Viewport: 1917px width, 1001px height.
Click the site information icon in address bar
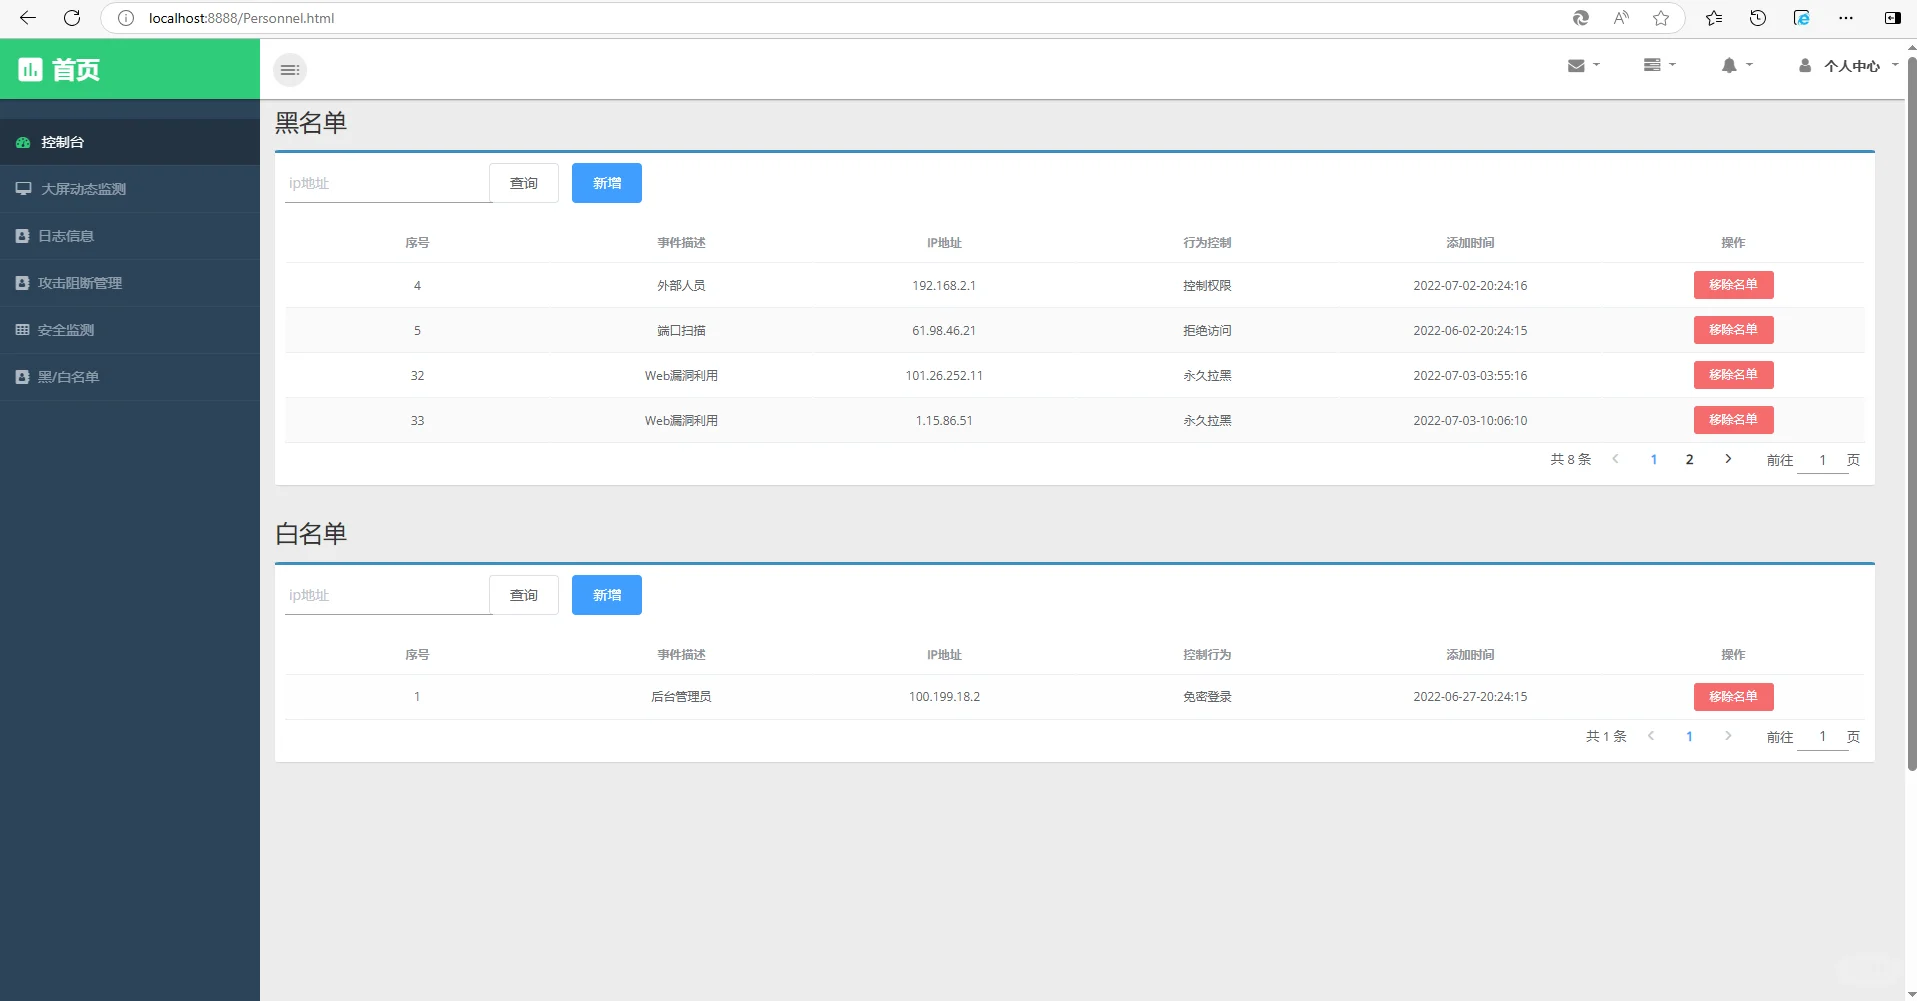126,18
